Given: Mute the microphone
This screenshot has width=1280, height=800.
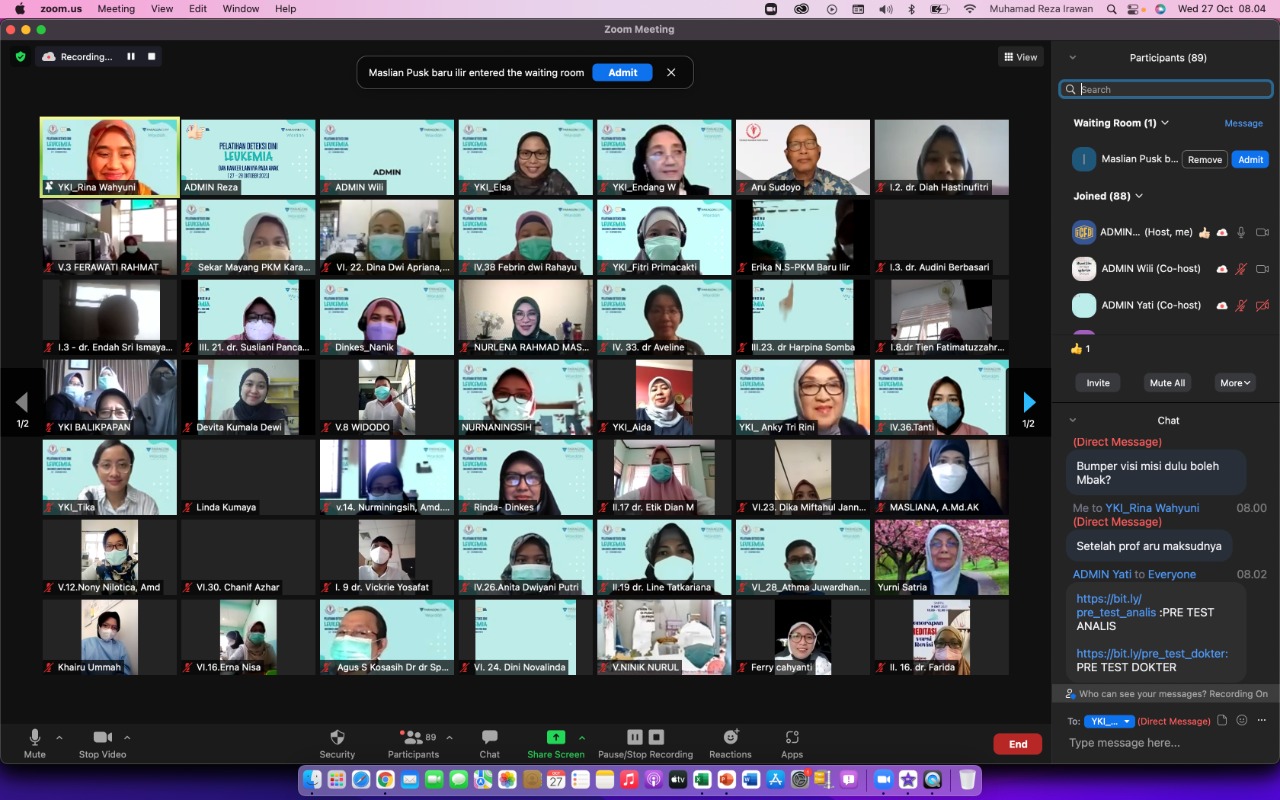Looking at the screenshot, I should tap(35, 738).
